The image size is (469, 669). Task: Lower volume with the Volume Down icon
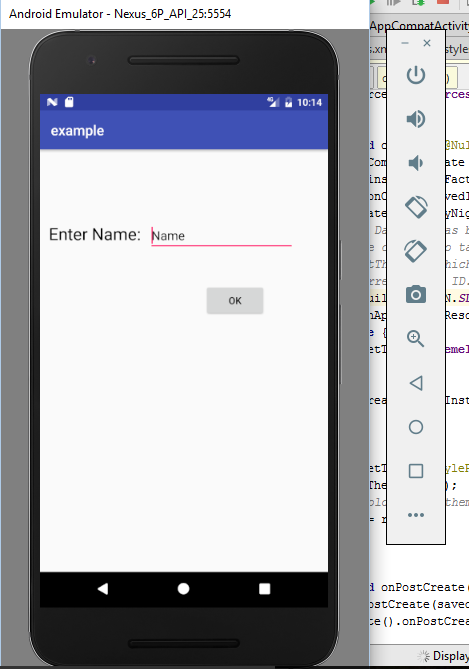416,163
